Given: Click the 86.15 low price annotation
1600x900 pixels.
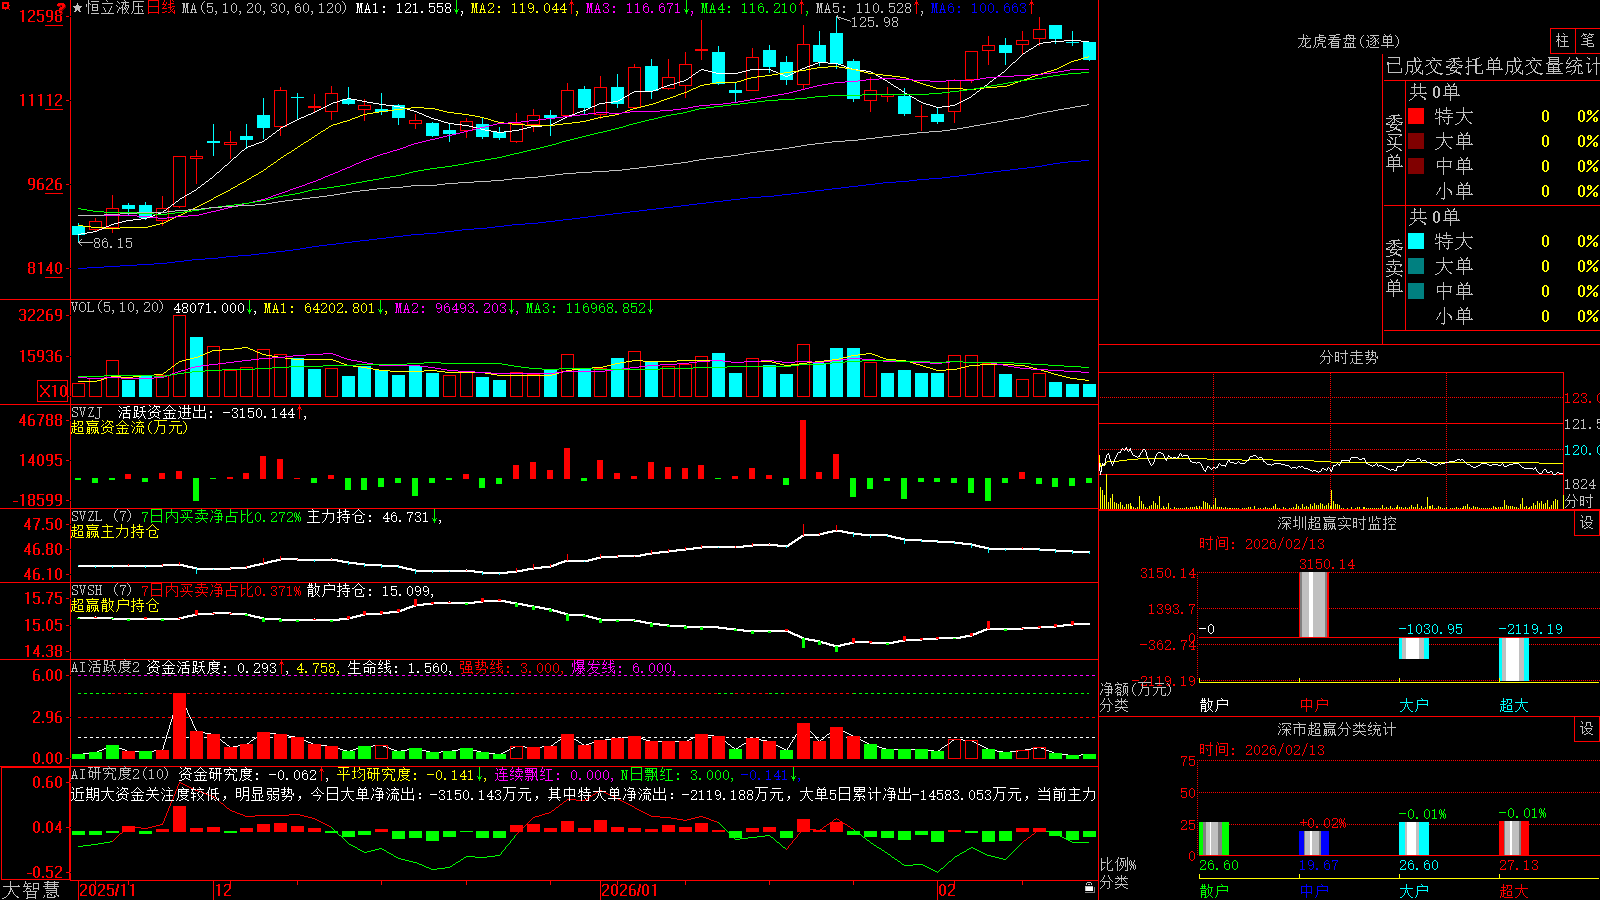Looking at the screenshot, I should 112,243.
